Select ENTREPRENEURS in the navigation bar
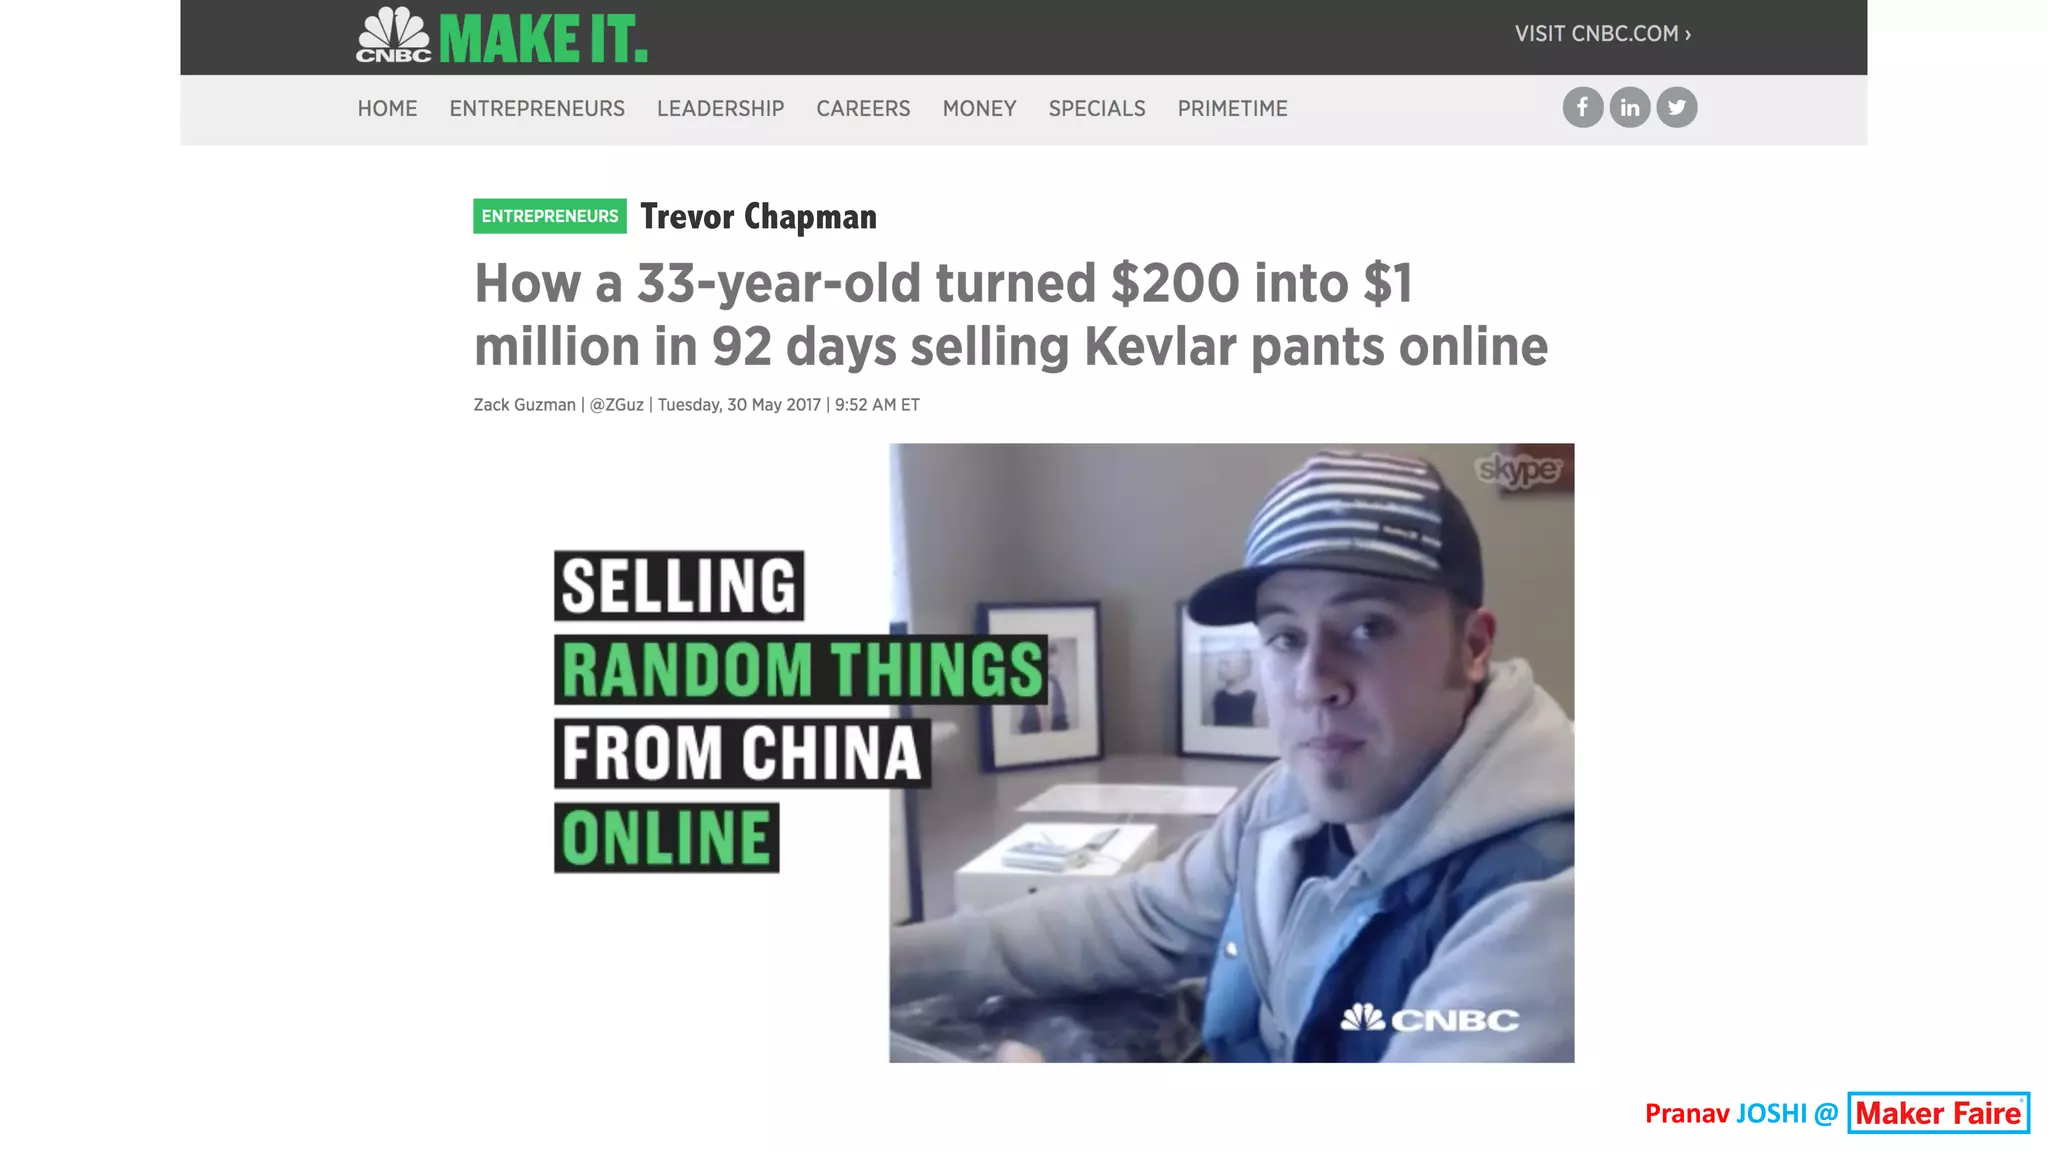The height and width of the screenshot is (1152, 2048). click(537, 108)
